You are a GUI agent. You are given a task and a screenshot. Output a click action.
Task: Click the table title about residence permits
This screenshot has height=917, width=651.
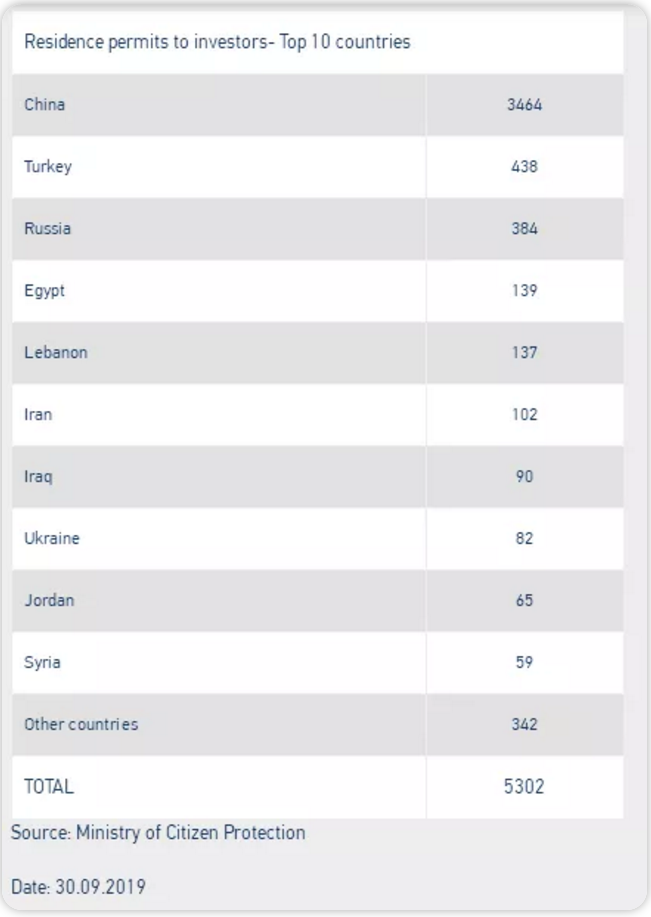point(217,42)
